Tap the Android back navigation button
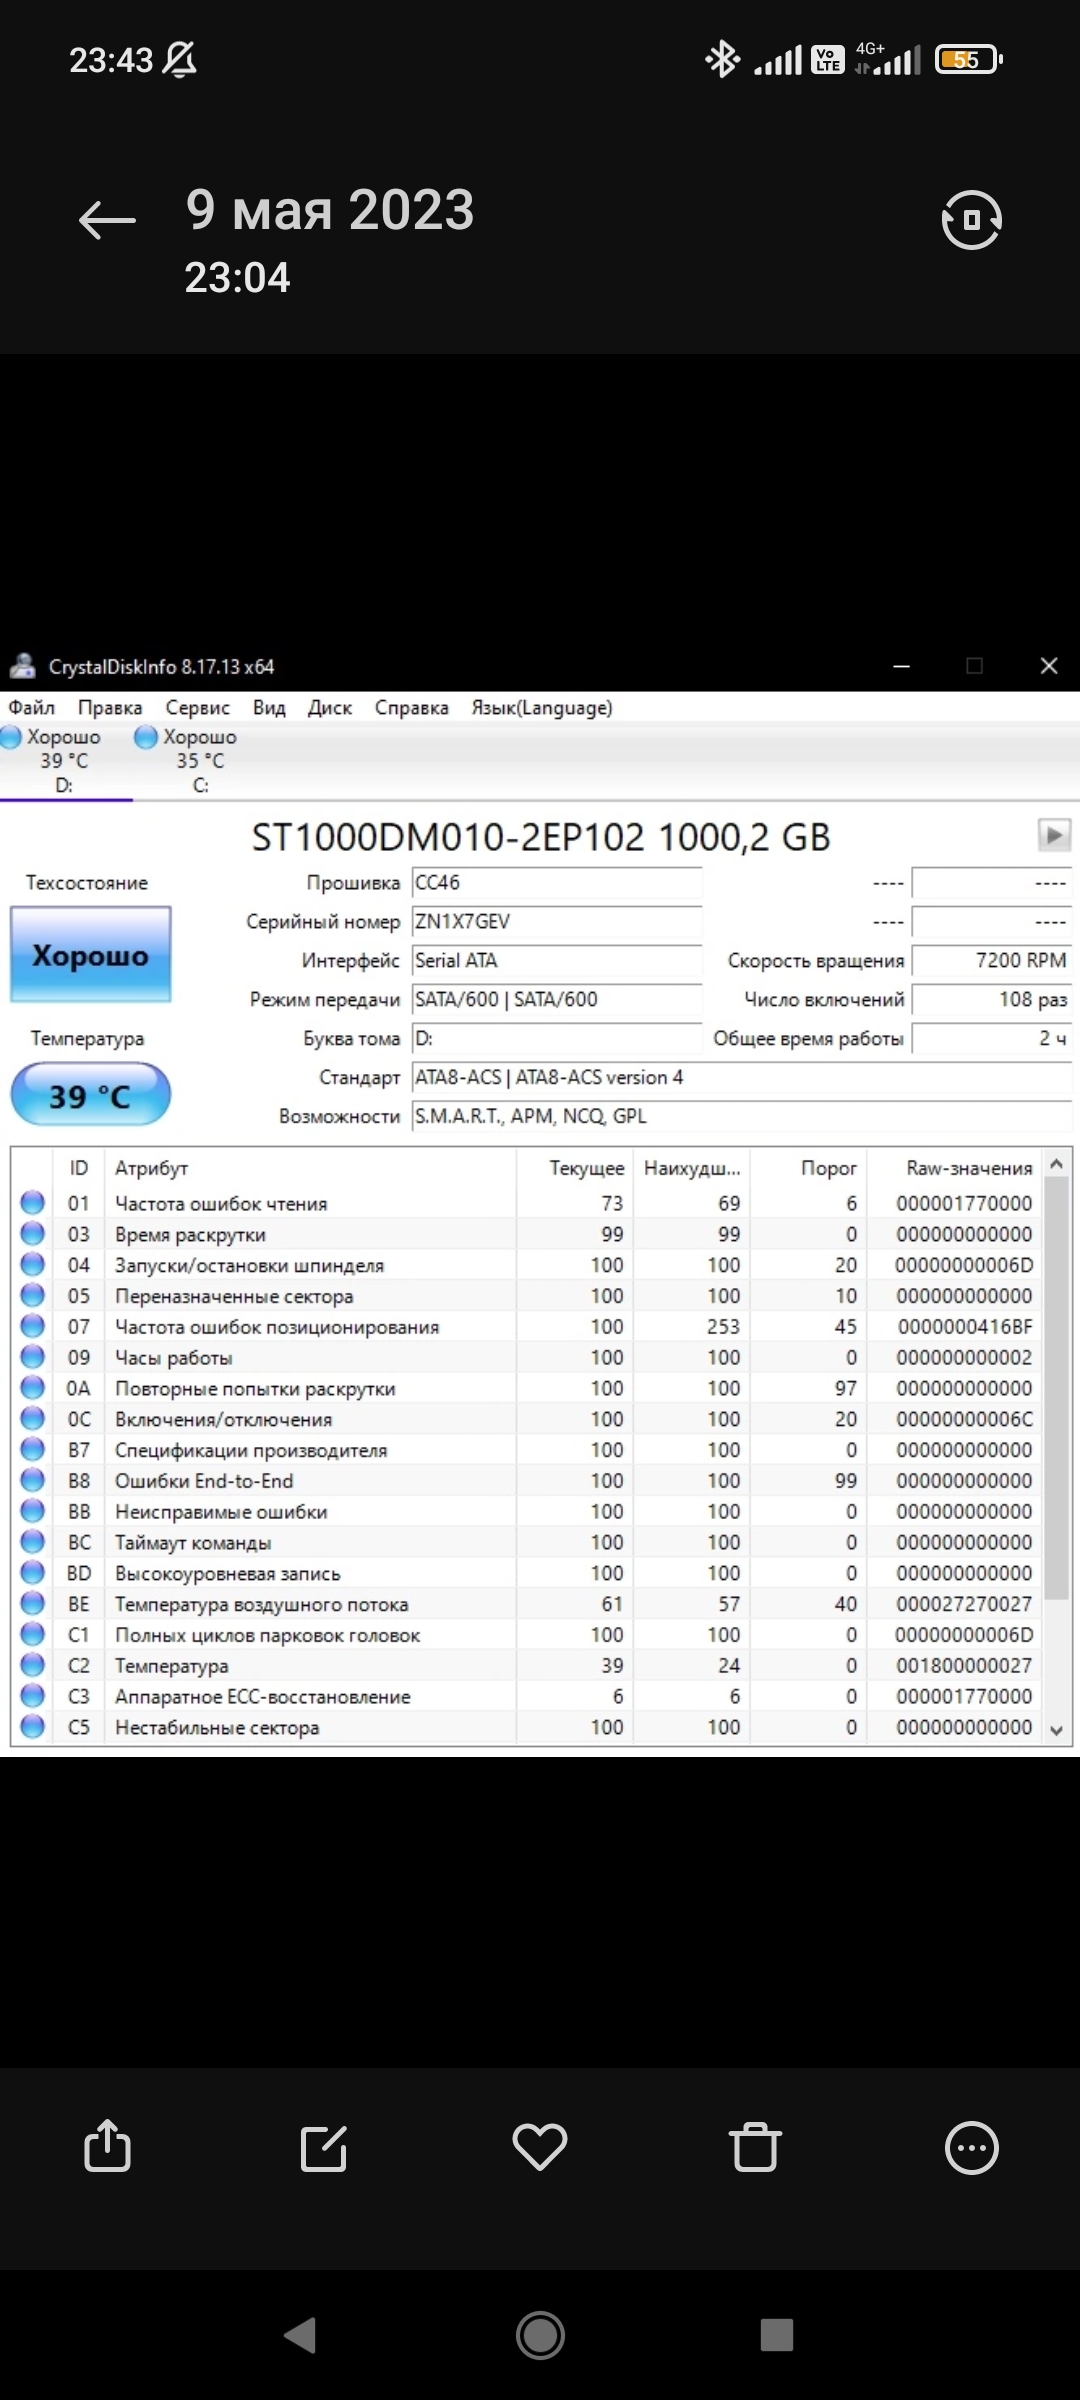The width and height of the screenshot is (1080, 2400). 300,2335
